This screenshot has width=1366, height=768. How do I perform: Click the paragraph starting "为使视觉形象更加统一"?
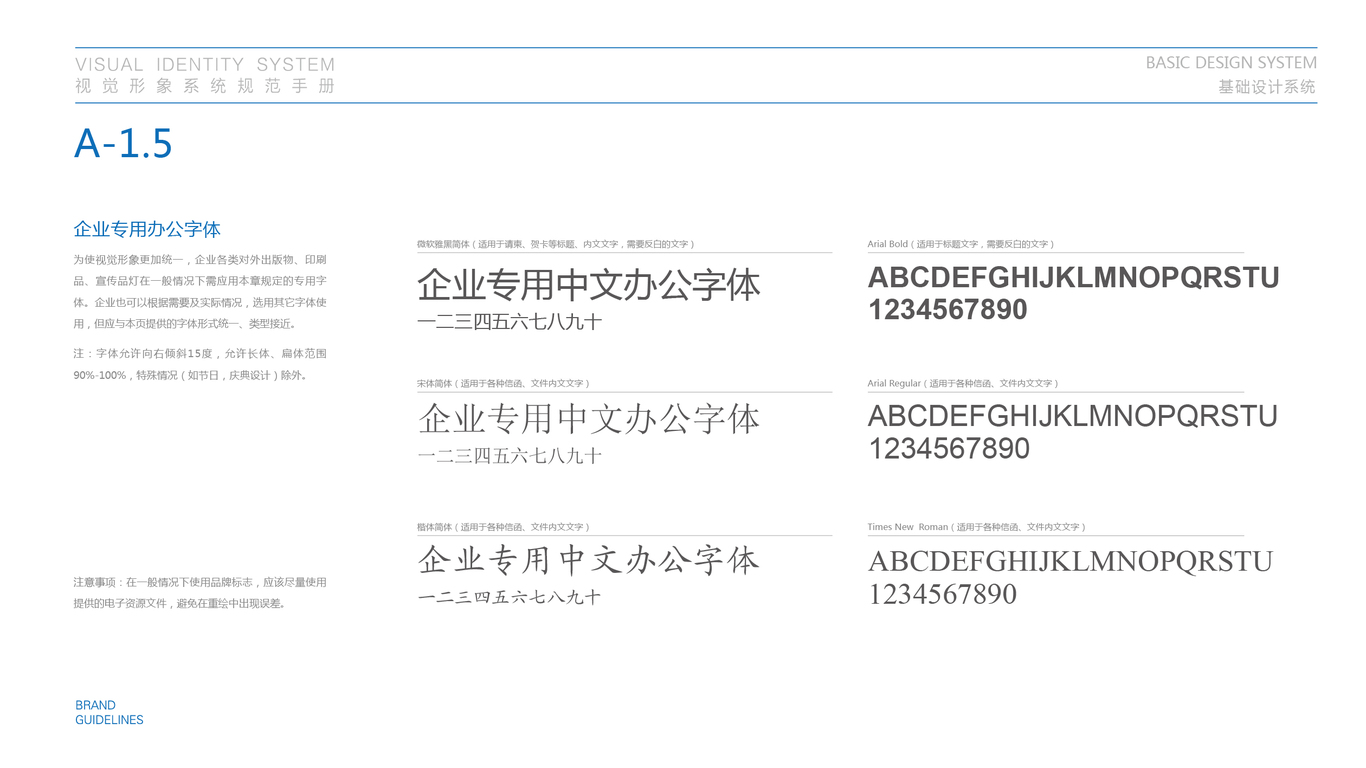(200, 291)
